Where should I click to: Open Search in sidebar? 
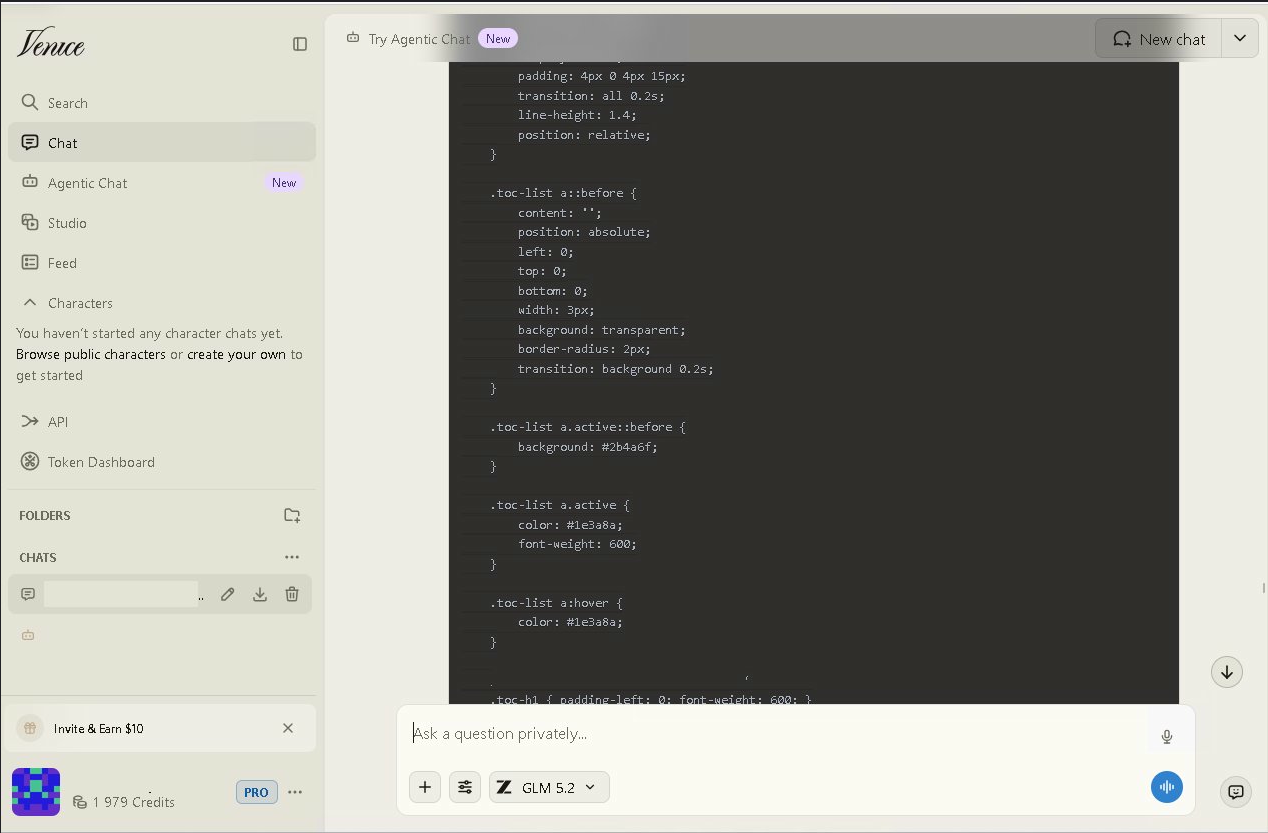tap(162, 103)
